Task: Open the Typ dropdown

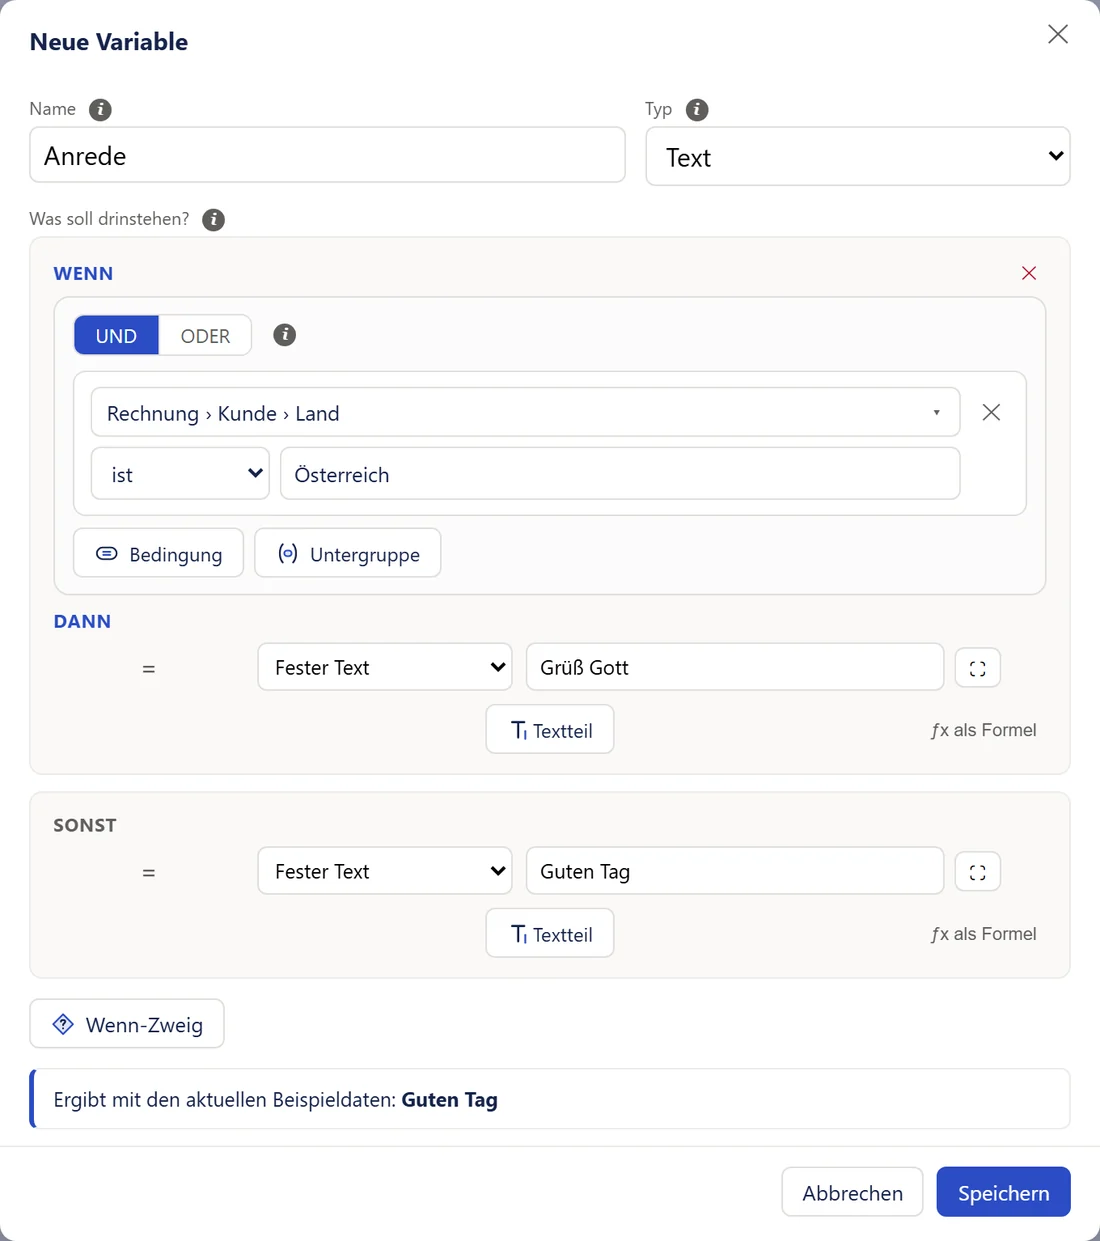Action: point(858,157)
